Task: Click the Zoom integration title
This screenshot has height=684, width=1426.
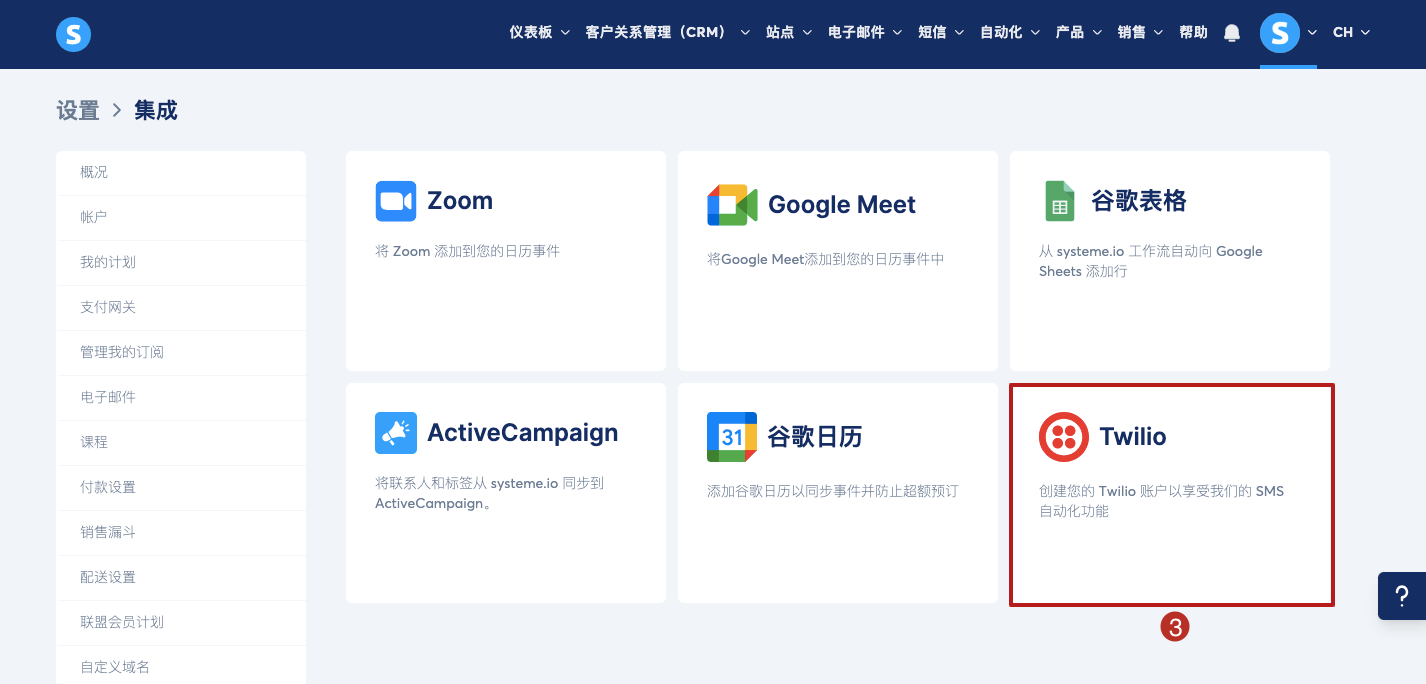Action: coord(460,201)
